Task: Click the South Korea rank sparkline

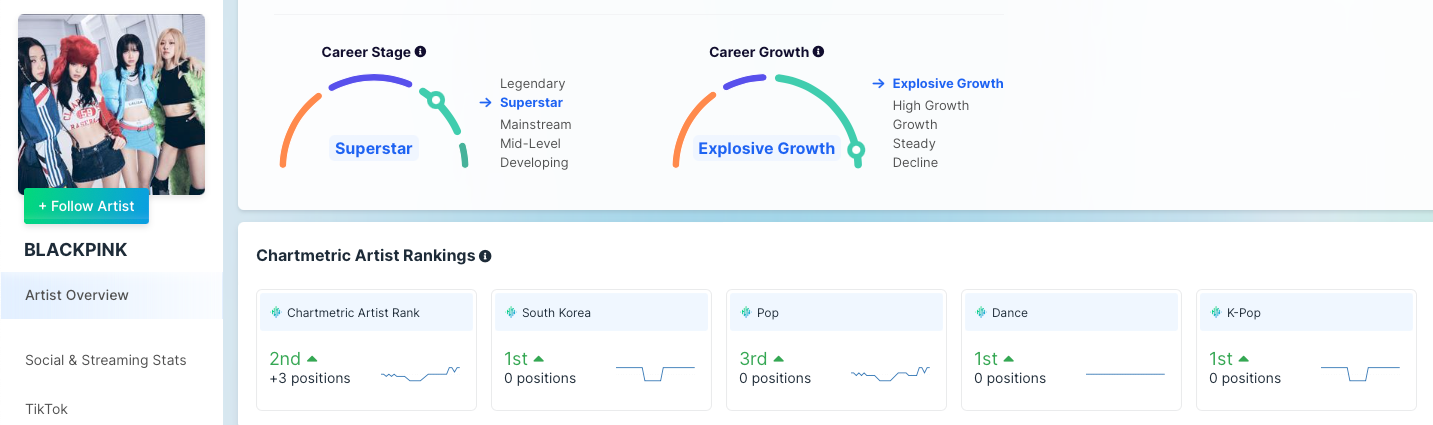Action: click(655, 373)
